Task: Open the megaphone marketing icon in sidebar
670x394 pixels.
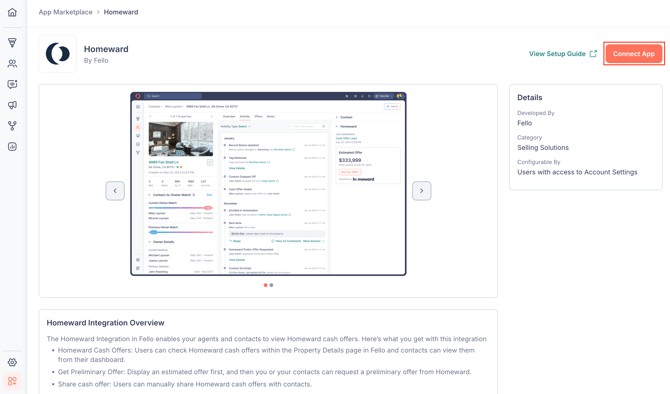Action: [x=12, y=105]
